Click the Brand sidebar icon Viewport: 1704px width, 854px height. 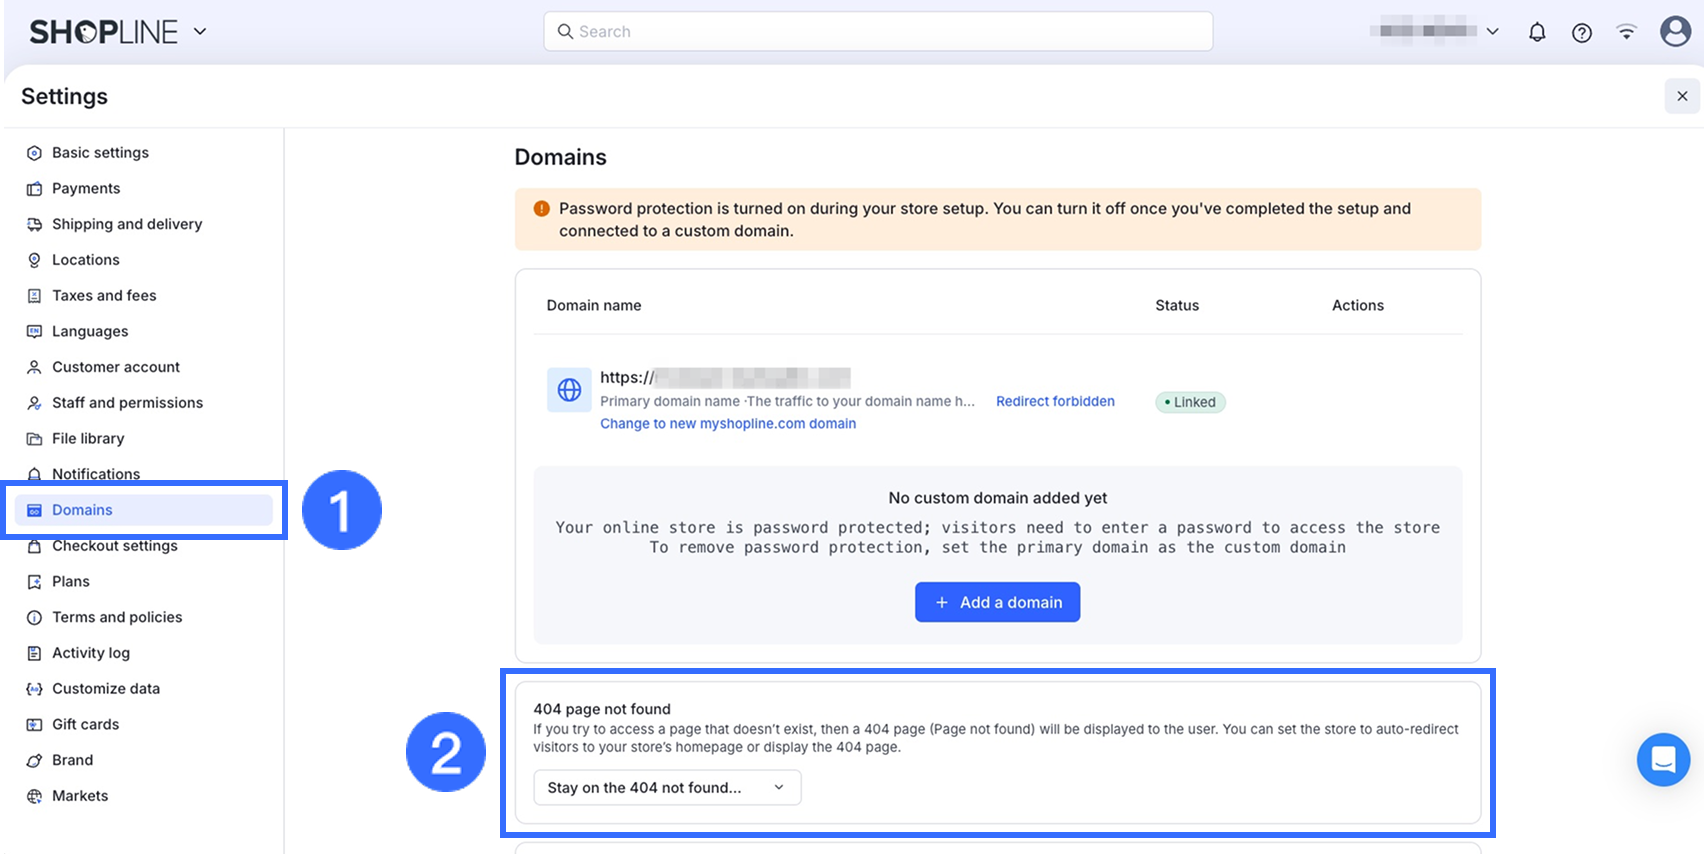34,761
